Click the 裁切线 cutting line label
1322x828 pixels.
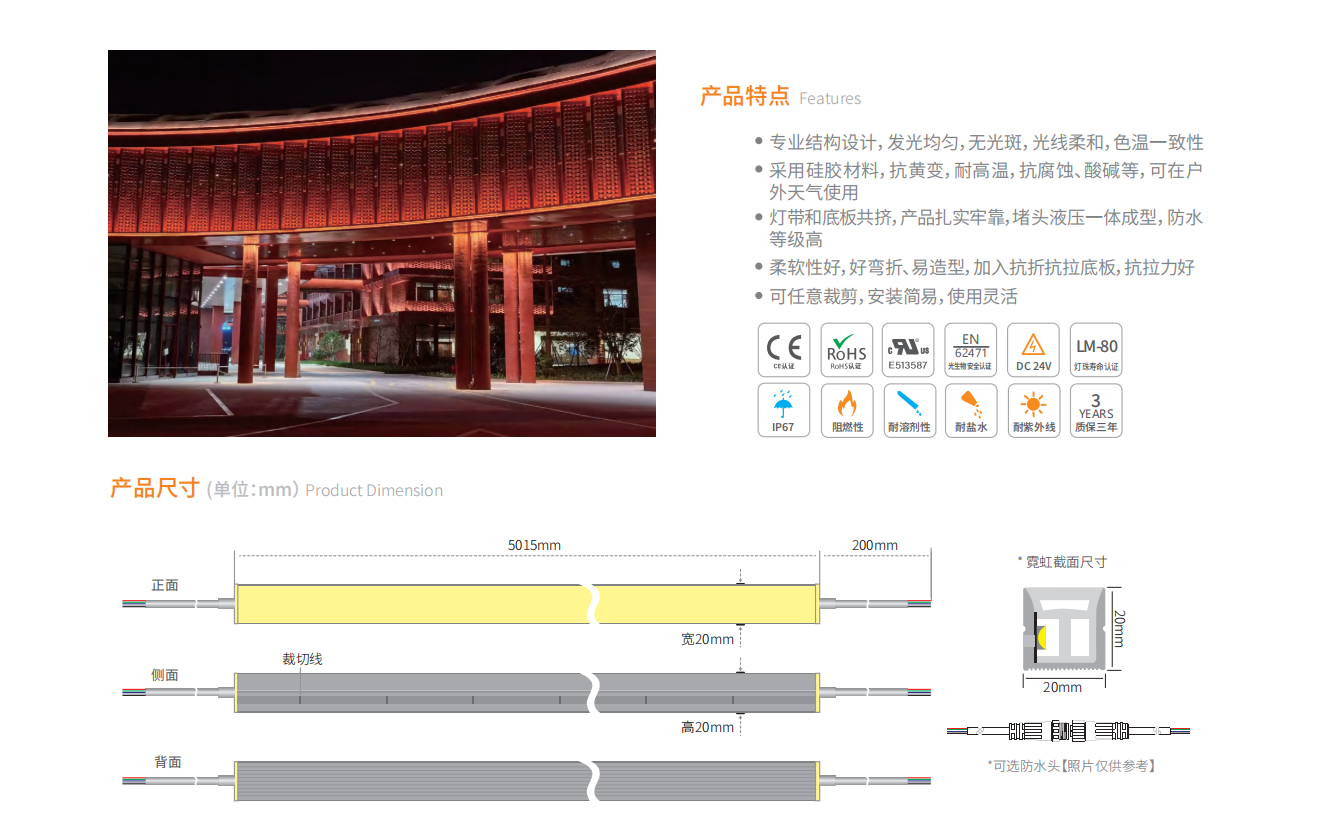click(x=302, y=659)
